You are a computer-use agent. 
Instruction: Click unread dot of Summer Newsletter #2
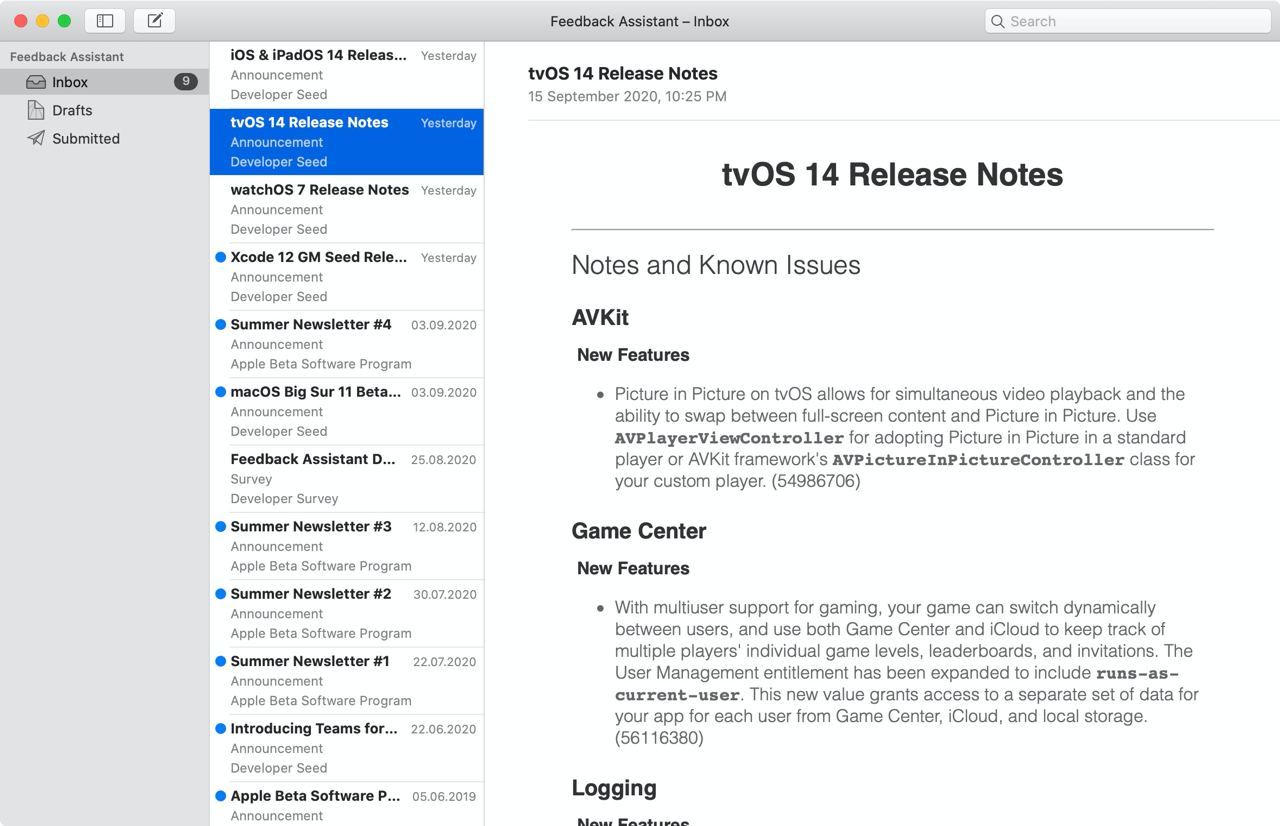[x=220, y=594]
